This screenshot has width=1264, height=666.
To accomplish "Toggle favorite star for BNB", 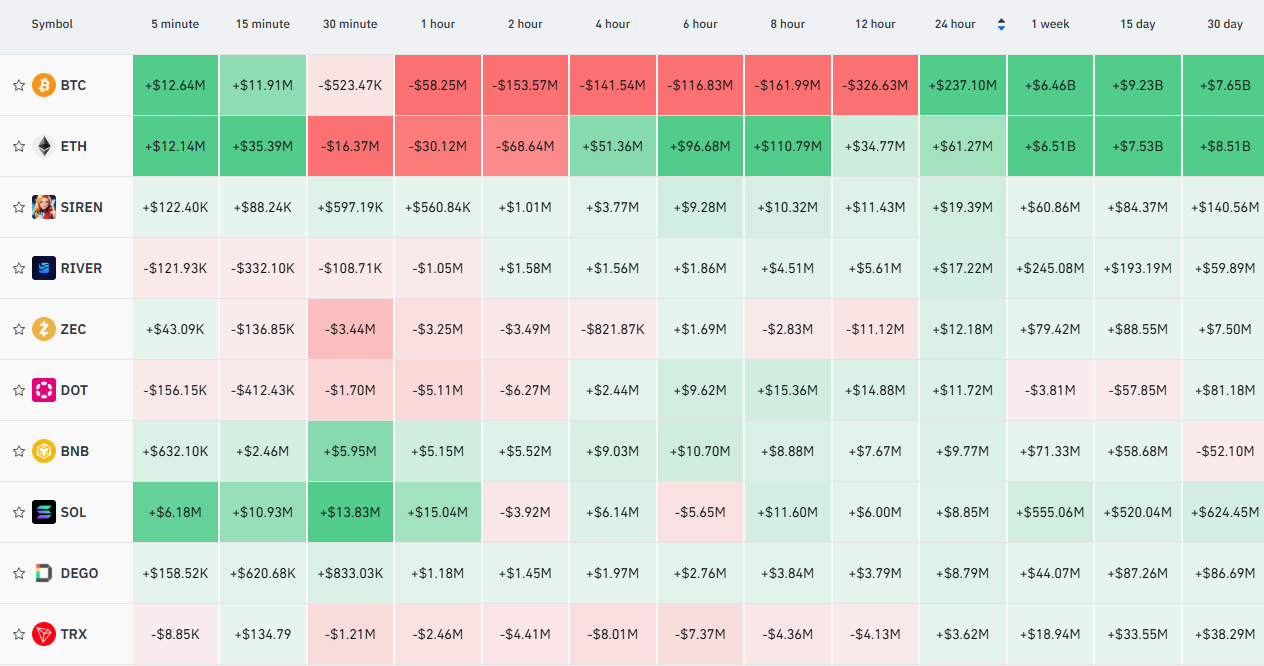I will point(18,452).
